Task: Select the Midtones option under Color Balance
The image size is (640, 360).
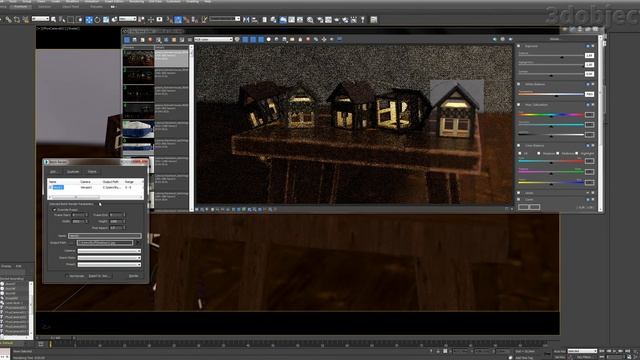Action: (x=558, y=153)
